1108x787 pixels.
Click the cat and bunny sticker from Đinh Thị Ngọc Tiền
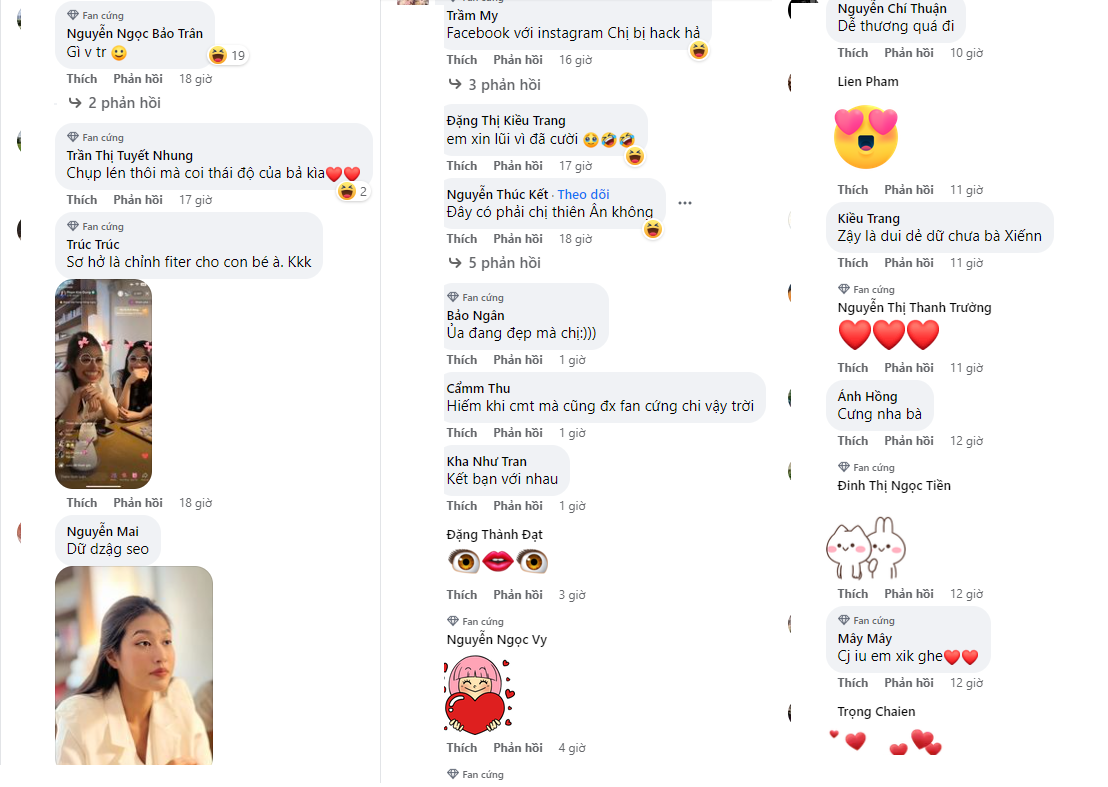[x=866, y=548]
